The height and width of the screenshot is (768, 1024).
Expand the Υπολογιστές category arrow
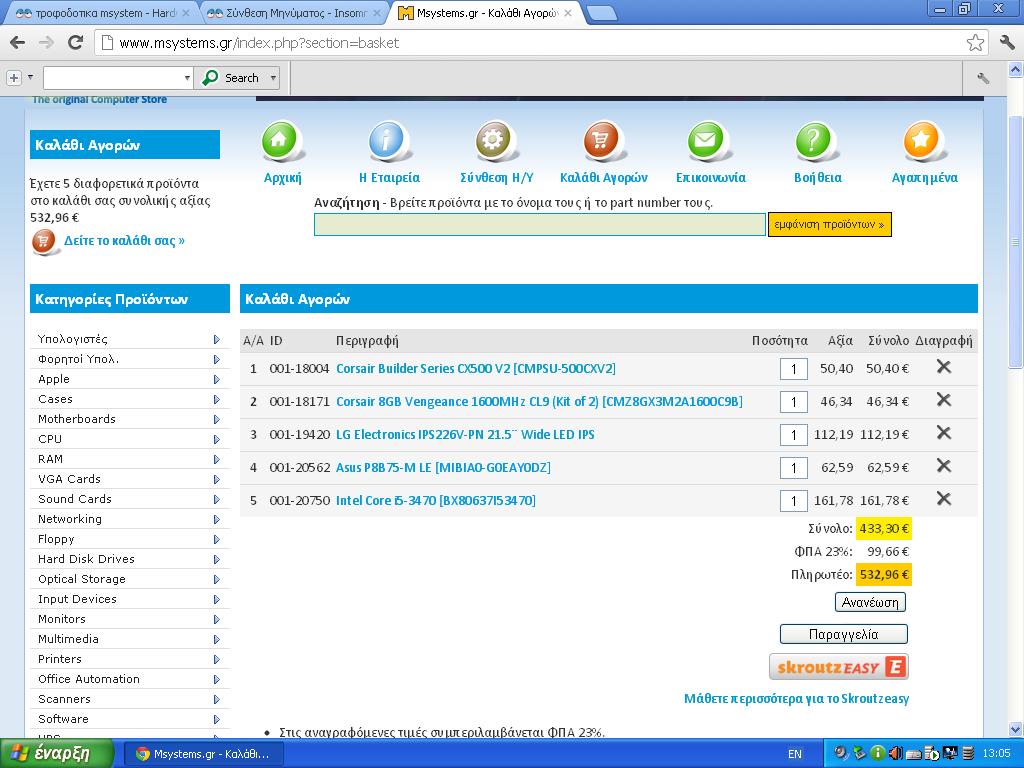click(217, 340)
